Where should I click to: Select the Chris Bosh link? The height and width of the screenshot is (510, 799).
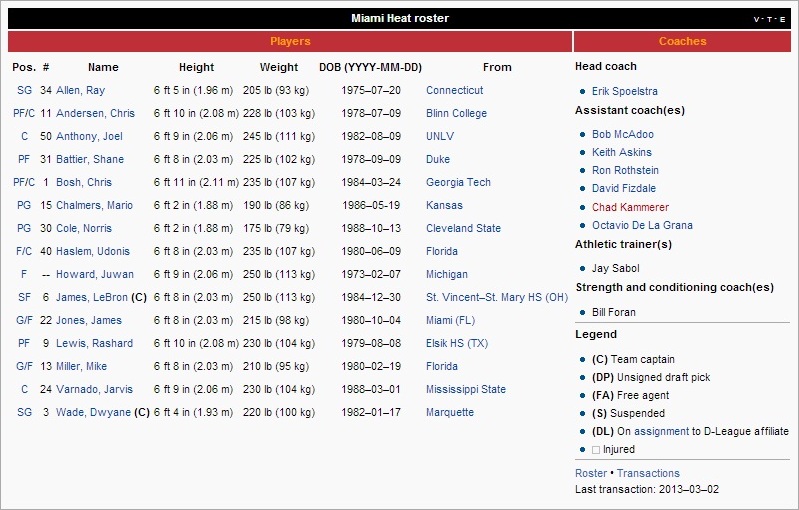pos(84,182)
